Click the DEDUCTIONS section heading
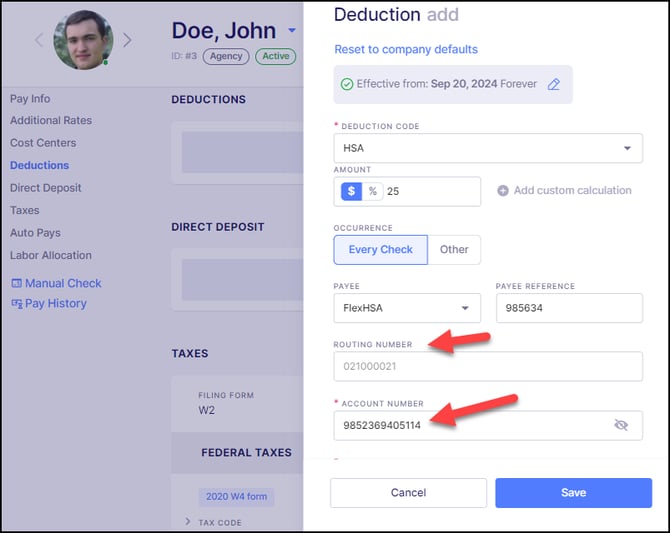The width and height of the screenshot is (670, 533). pos(209,100)
